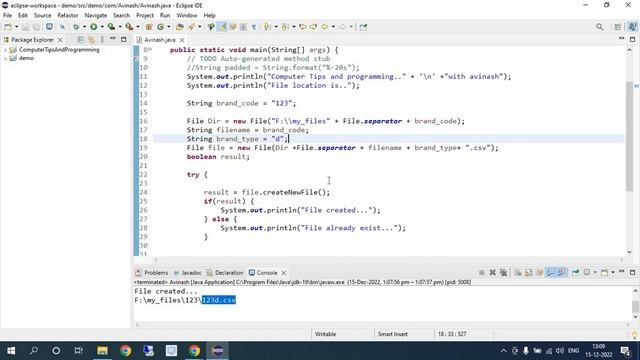Image resolution: width=640 pixels, height=360 pixels.
Task: Open the Window menu
Action: [x=187, y=16]
